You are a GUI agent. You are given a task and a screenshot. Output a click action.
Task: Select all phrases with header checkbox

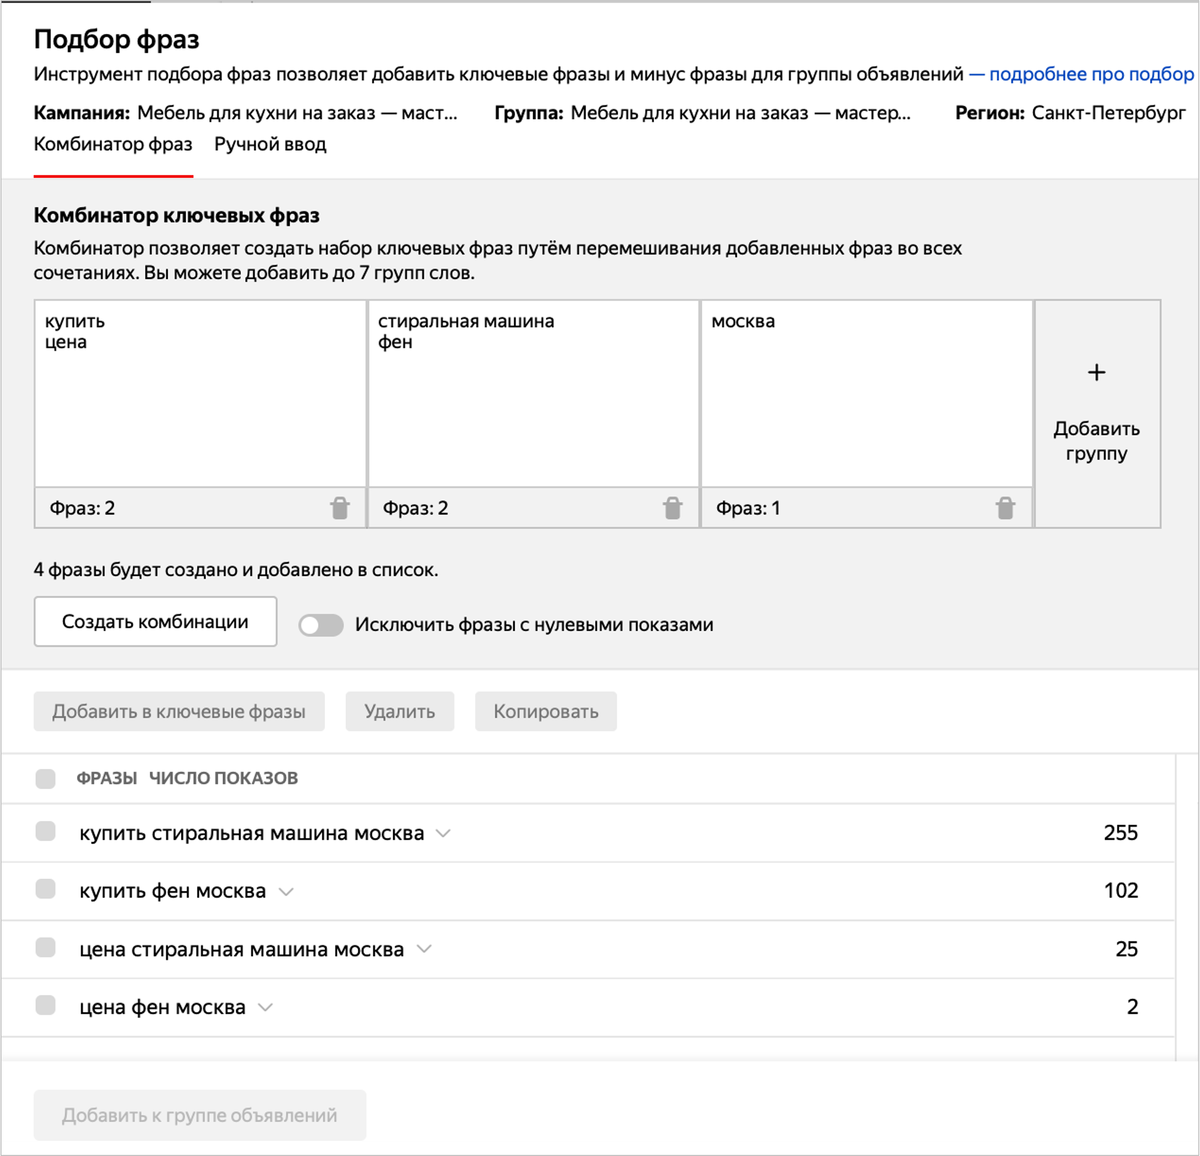click(46, 779)
